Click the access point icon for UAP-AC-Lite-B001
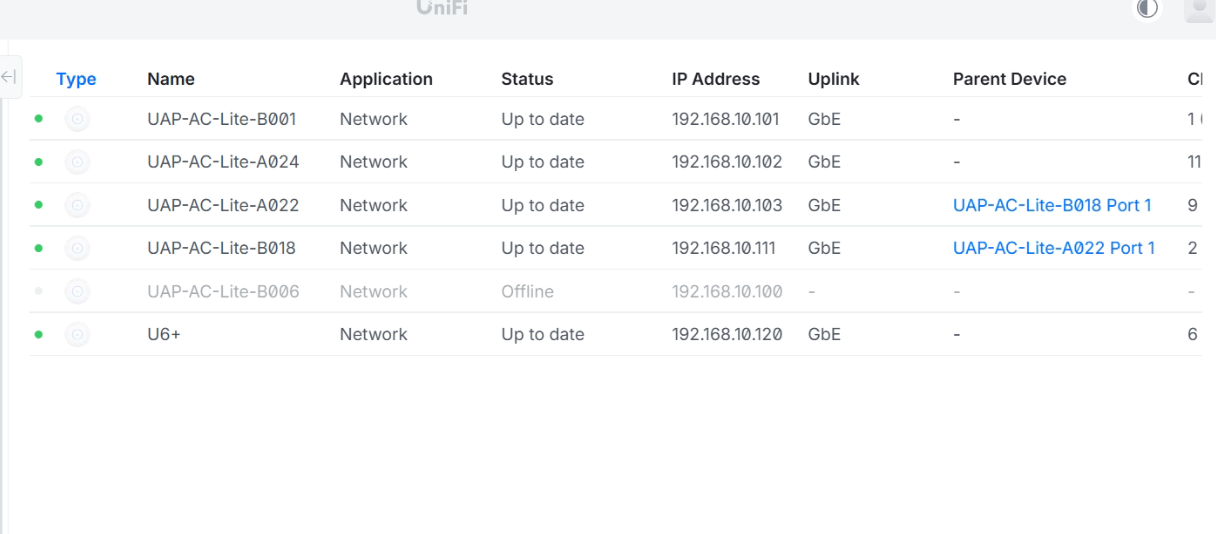This screenshot has width=1216, height=534. click(77, 119)
